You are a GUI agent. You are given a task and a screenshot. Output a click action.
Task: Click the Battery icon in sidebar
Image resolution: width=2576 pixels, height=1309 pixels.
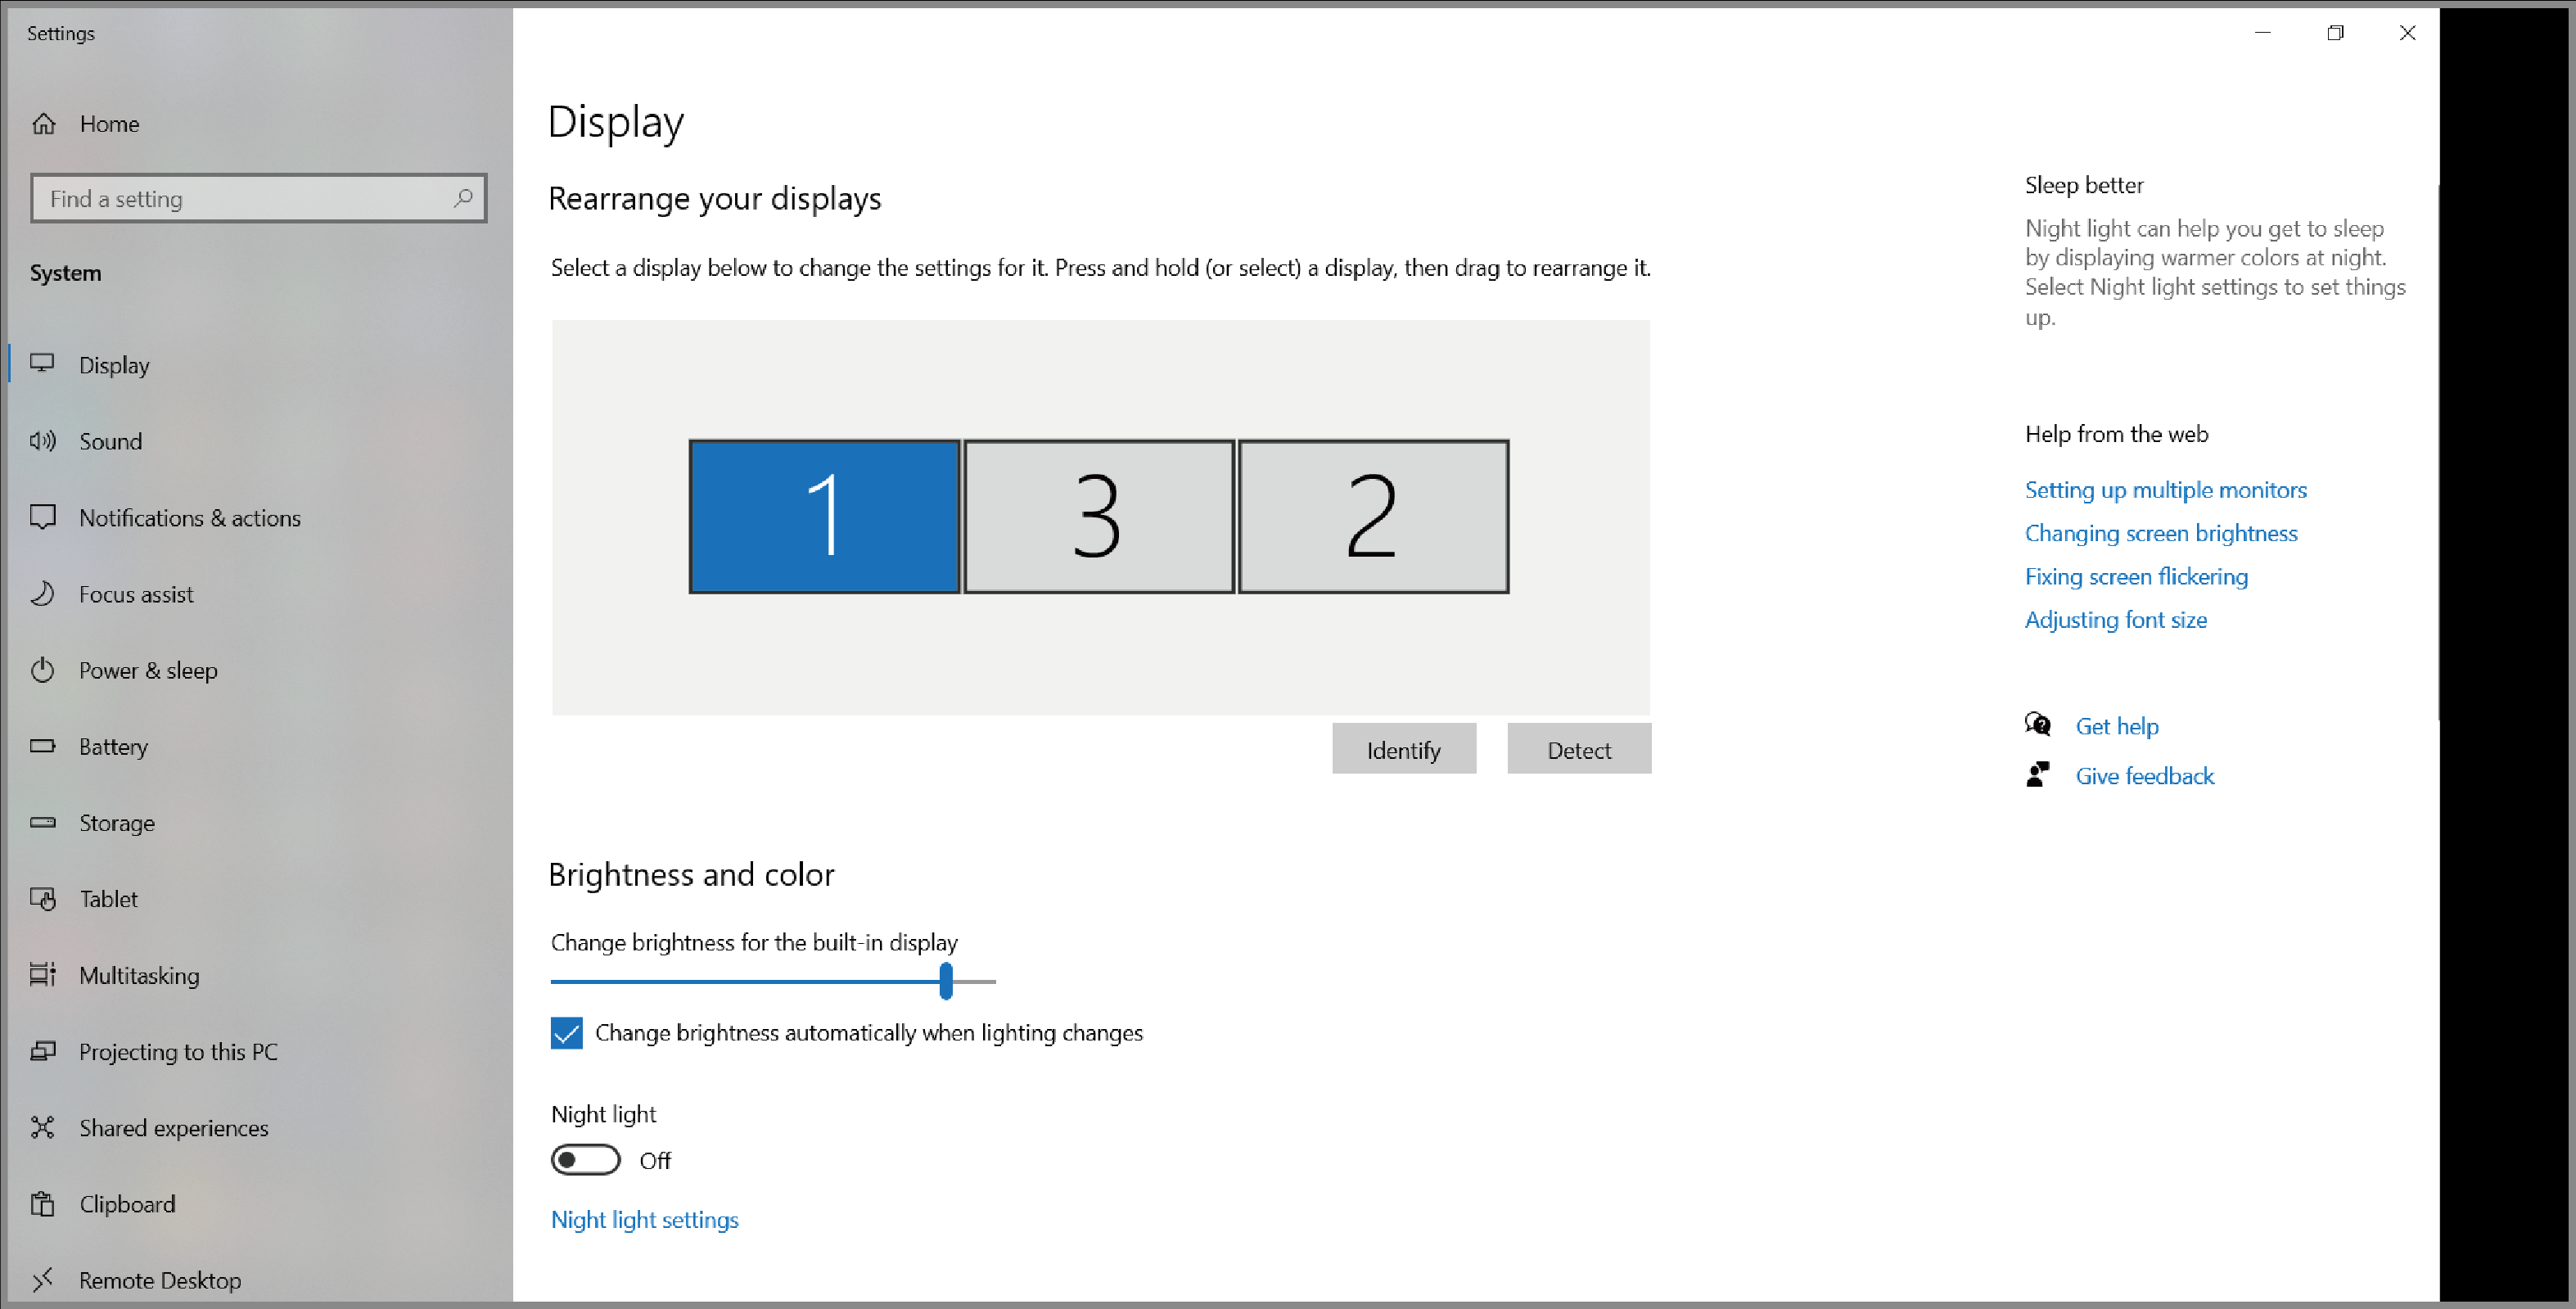pyautogui.click(x=43, y=746)
